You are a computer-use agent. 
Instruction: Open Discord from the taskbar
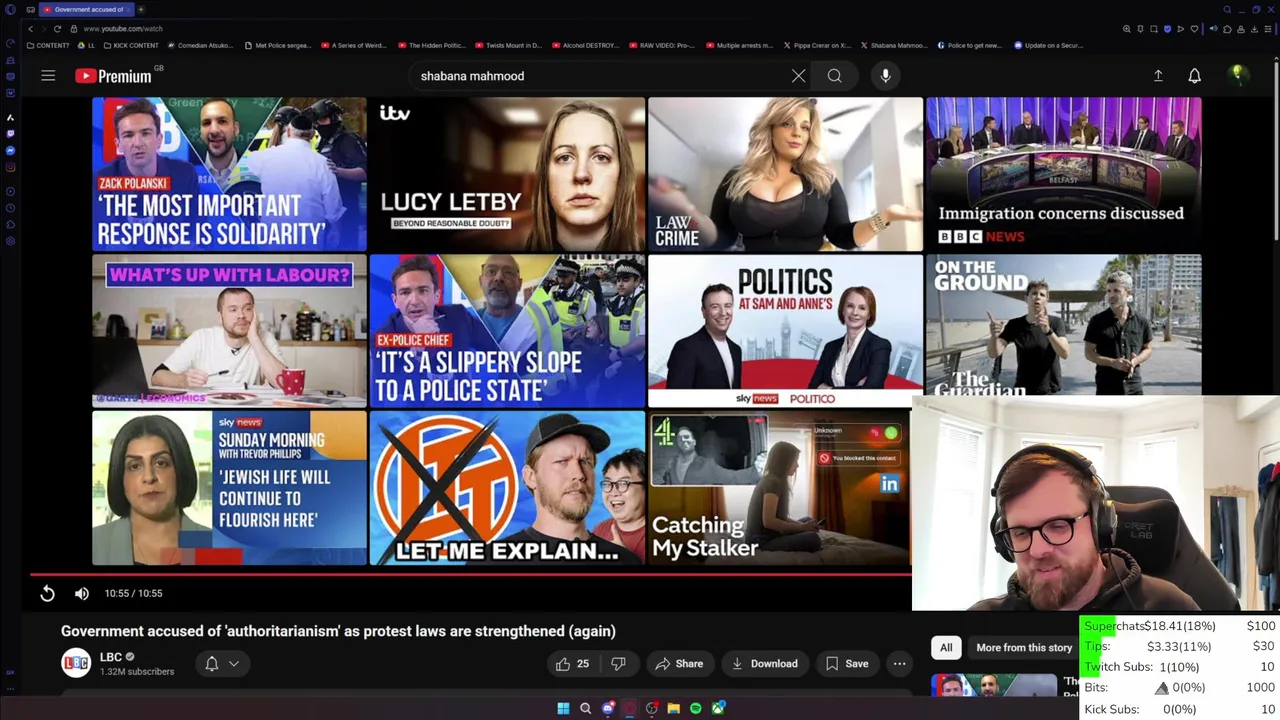tap(607, 708)
